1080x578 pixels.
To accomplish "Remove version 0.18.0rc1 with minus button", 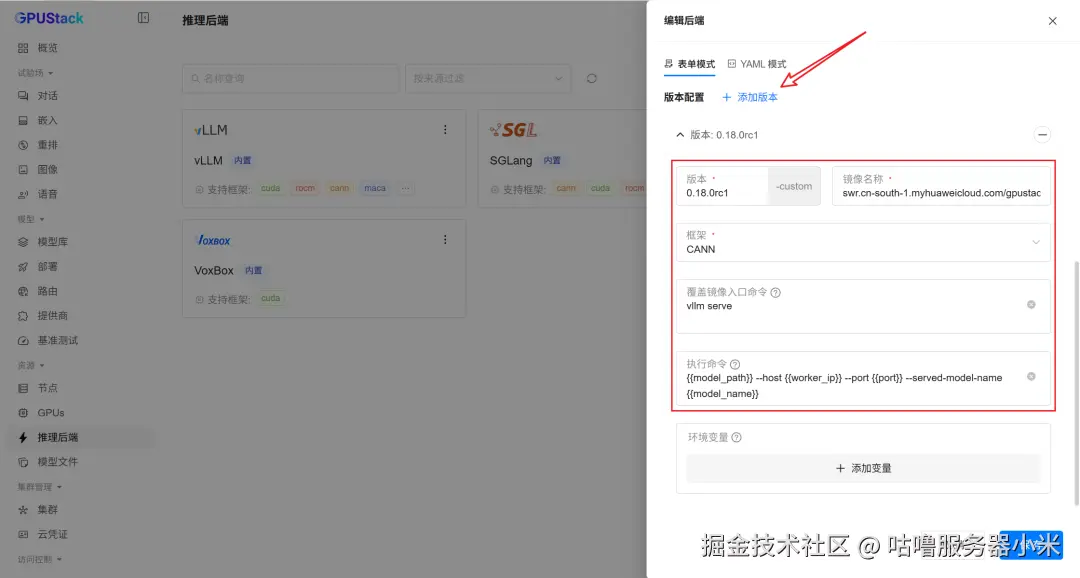I will point(1042,135).
